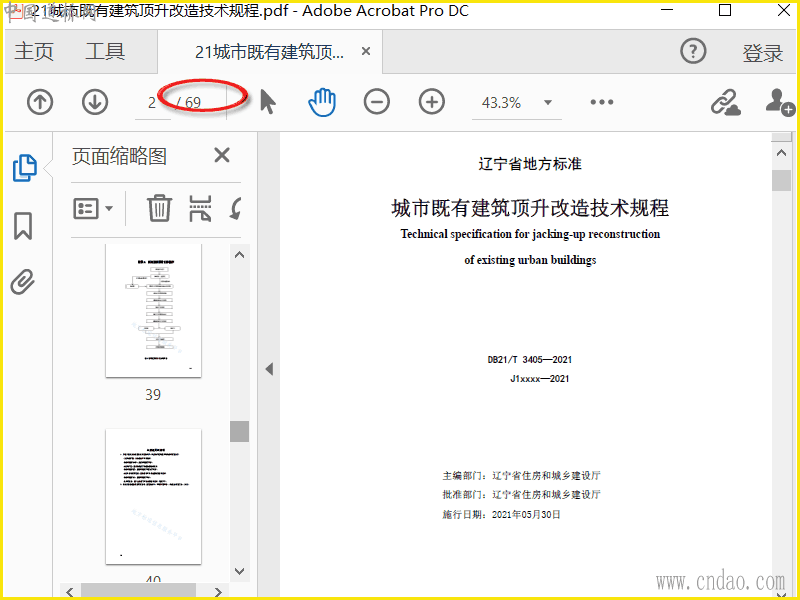The height and width of the screenshot is (600, 800).
Task: Switch to the 工具 tab
Action: (105, 52)
